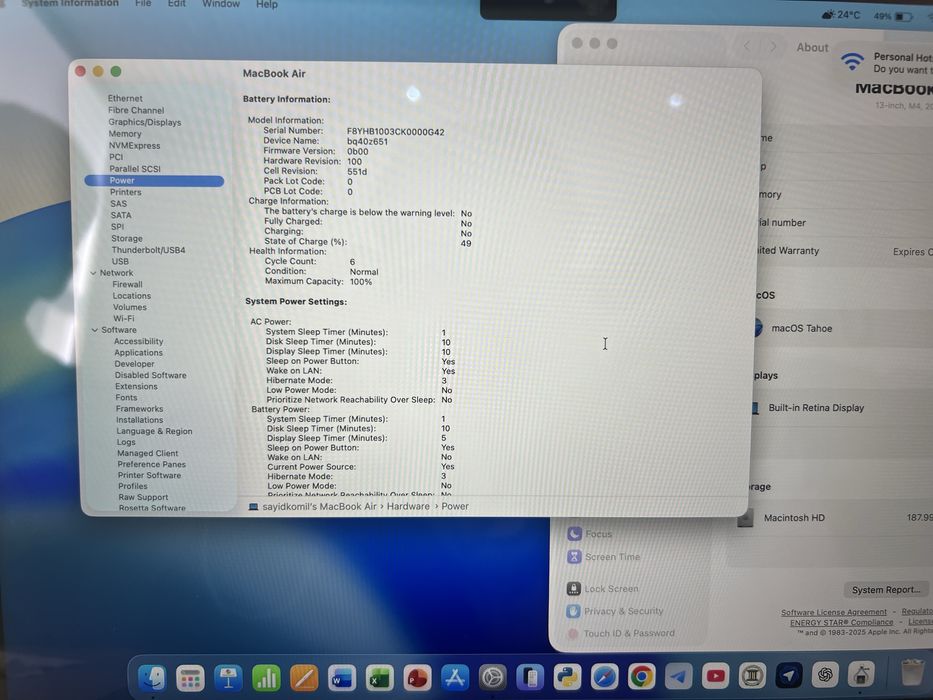This screenshot has width=933, height=700.
Task: Open iPhone Mirroring in the Dock
Action: coord(530,677)
